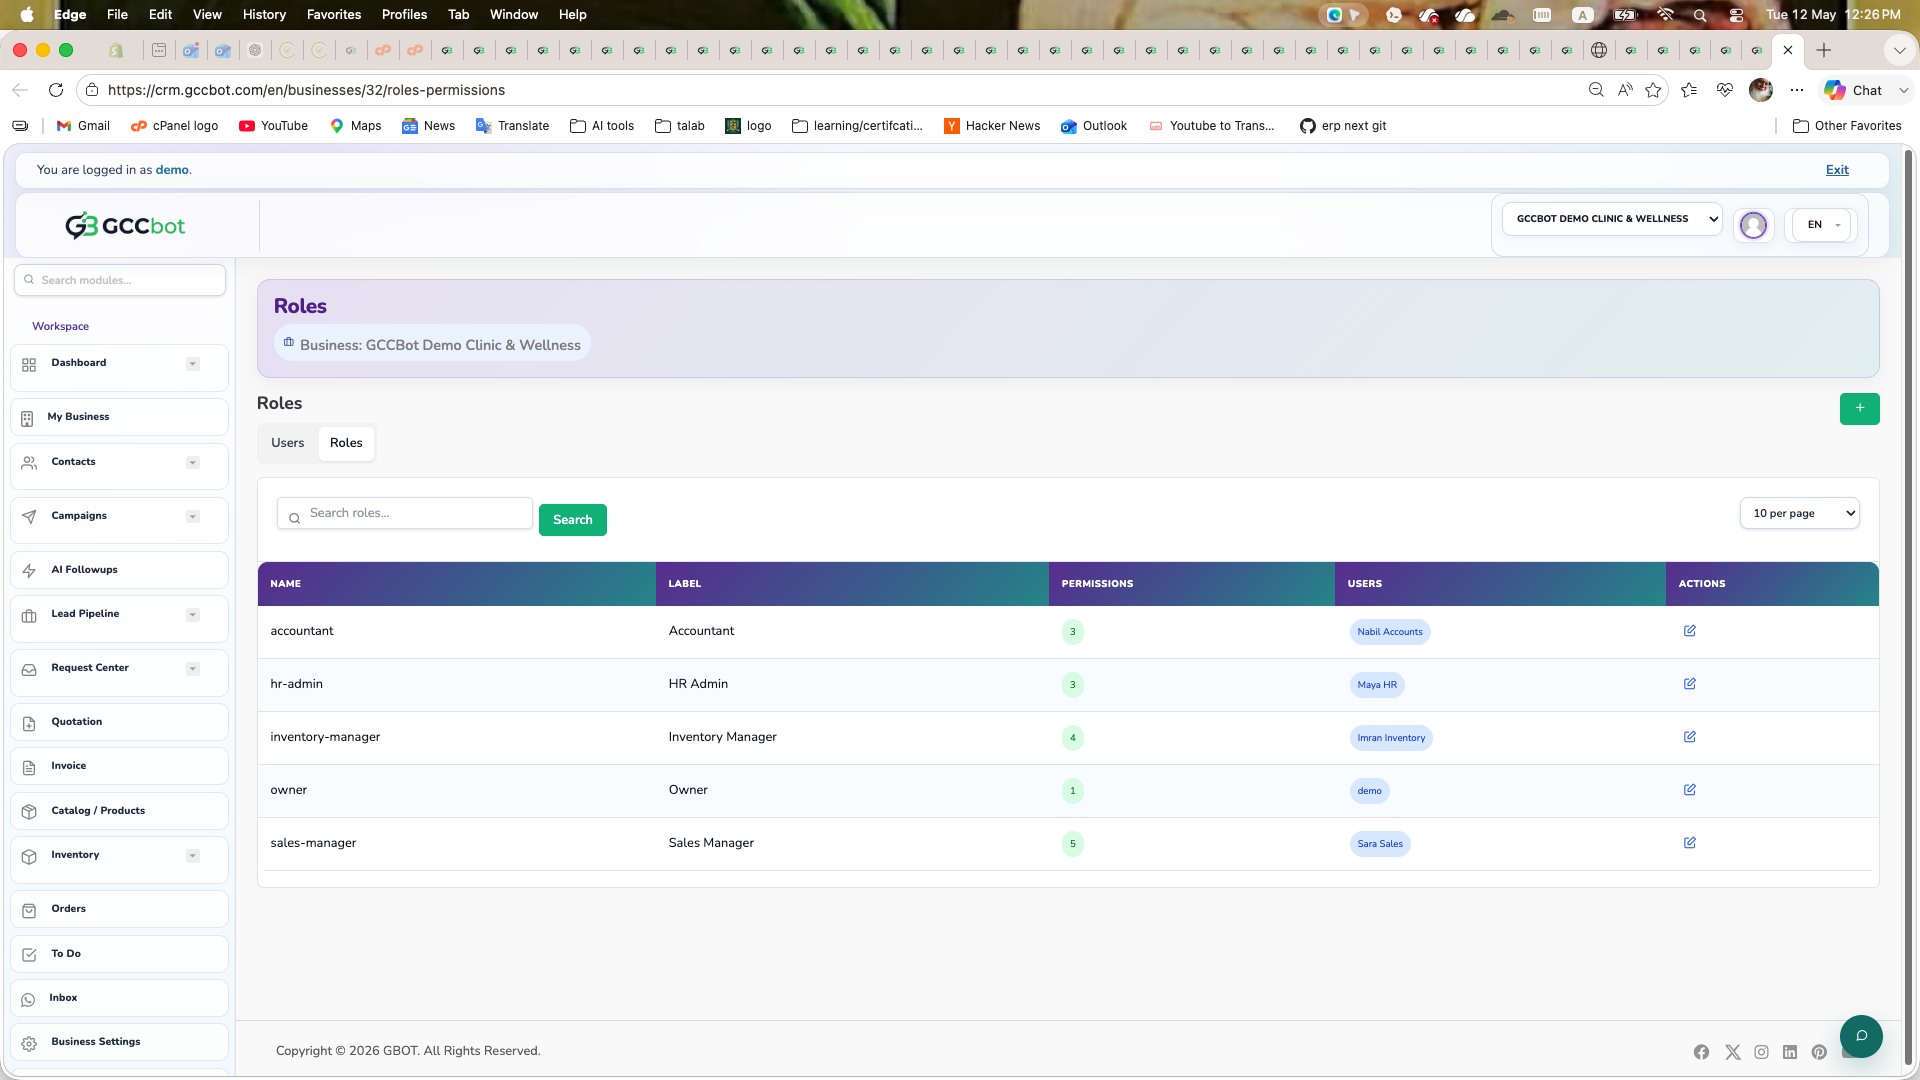1920x1080 pixels.
Task: Open the LinkedIn footer icon
Action: pyautogui.click(x=1790, y=1052)
